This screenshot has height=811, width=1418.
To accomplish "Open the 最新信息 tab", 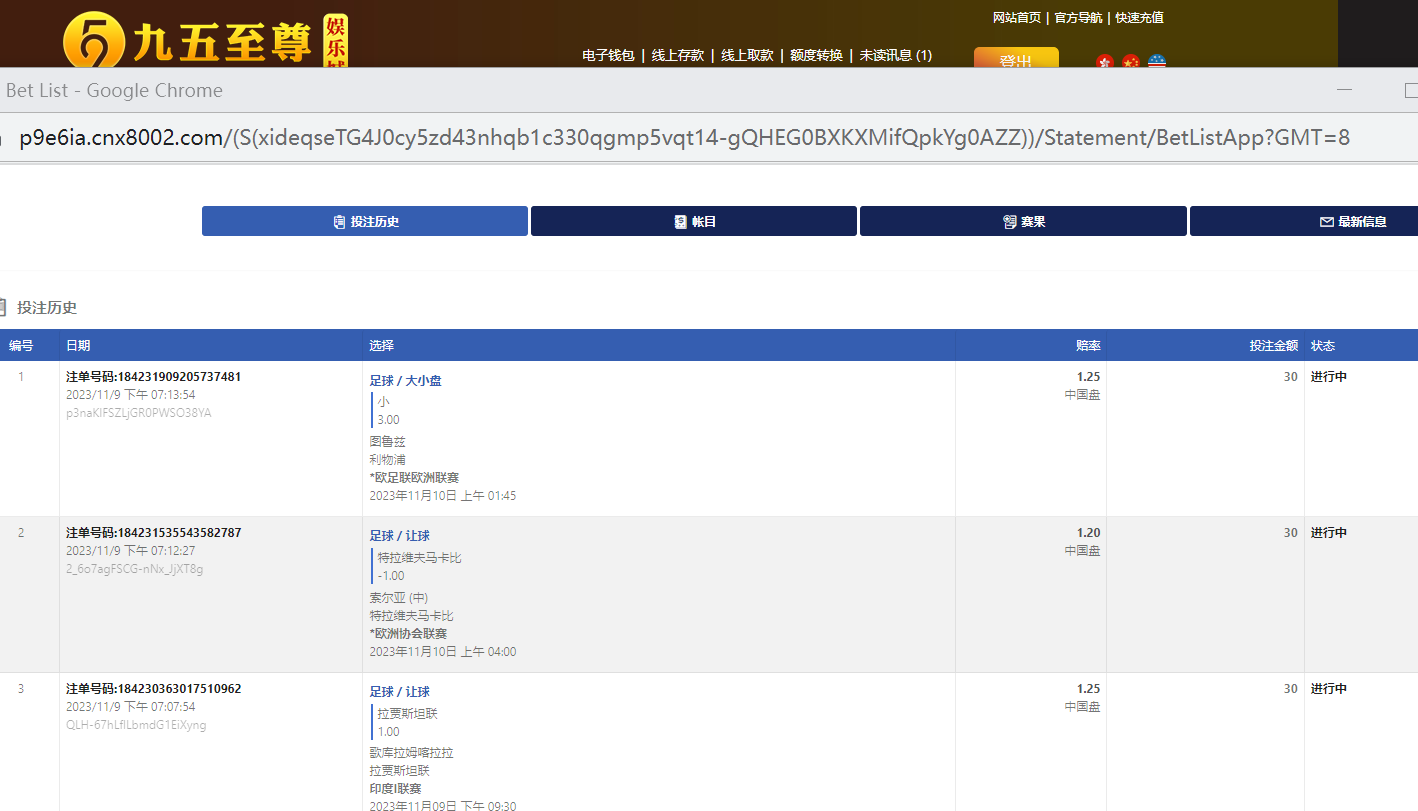I will coord(1304,221).
